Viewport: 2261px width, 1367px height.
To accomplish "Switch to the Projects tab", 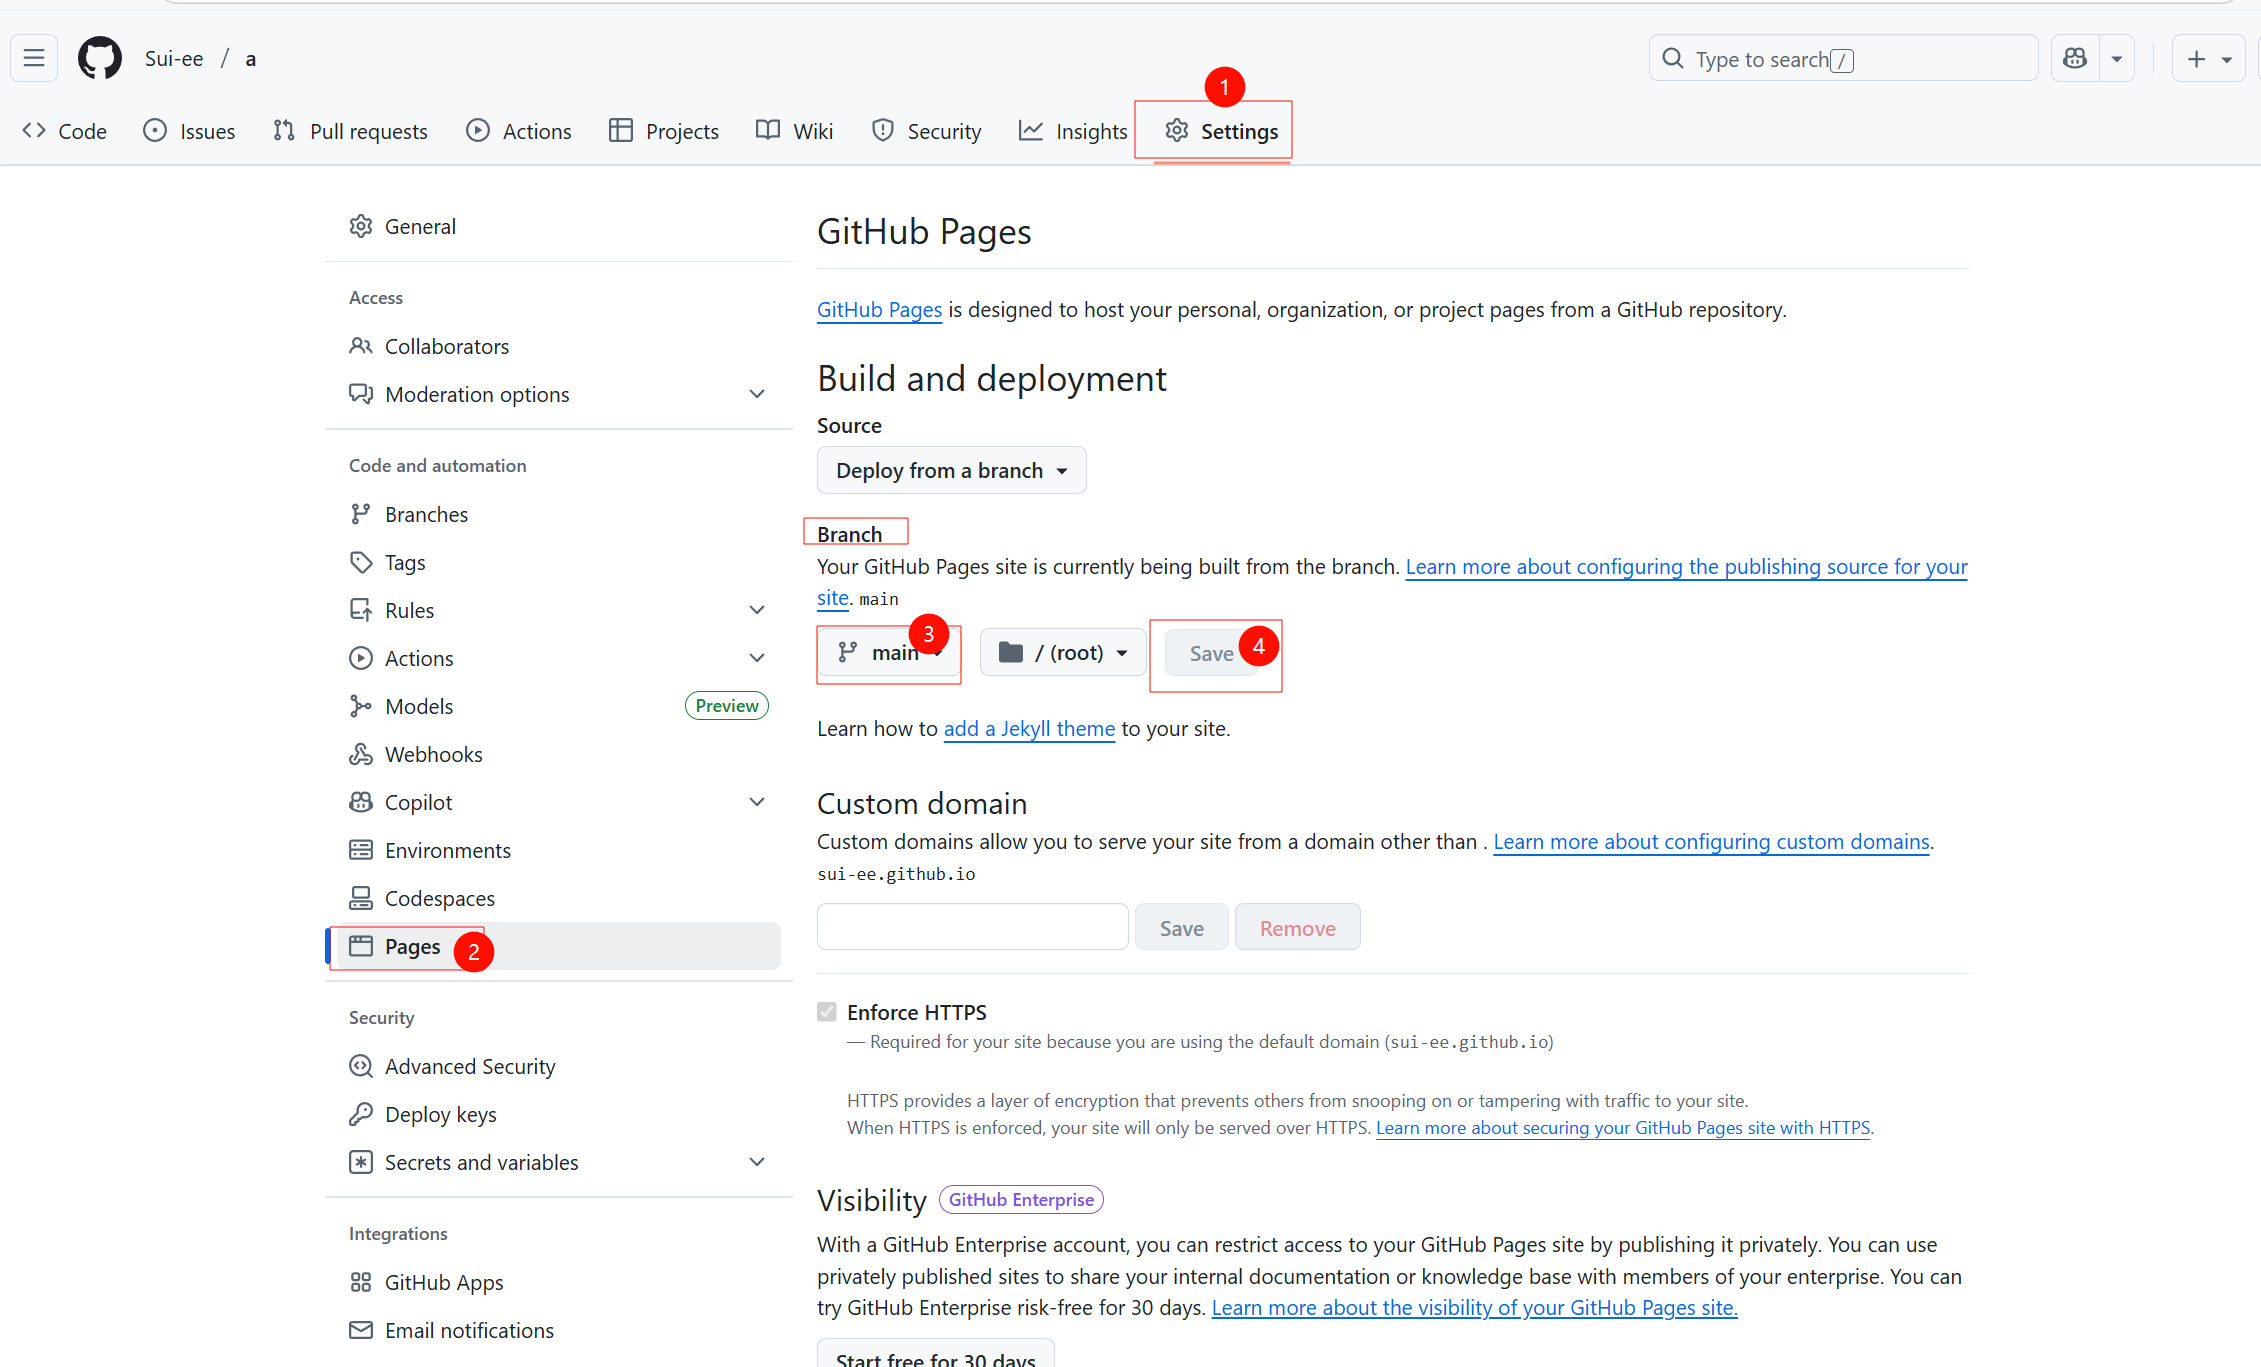I will tap(664, 131).
